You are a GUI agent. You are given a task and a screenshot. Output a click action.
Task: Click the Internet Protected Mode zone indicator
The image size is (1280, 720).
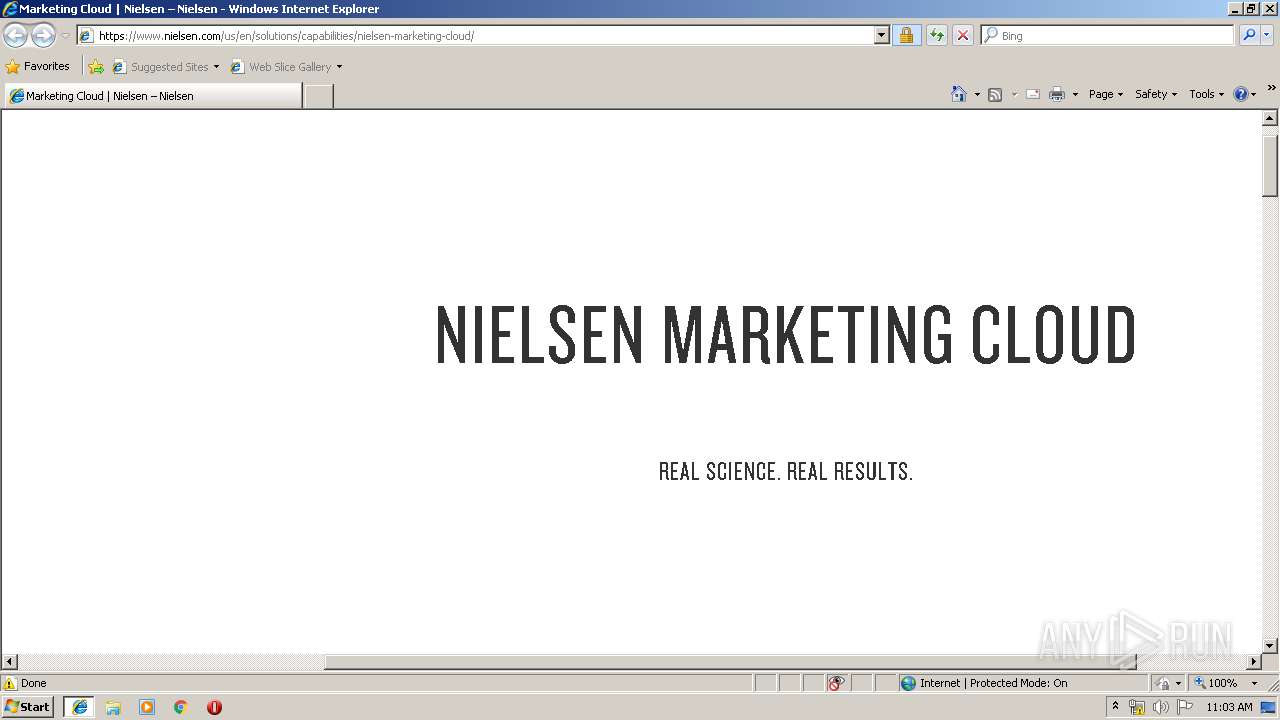click(1023, 683)
